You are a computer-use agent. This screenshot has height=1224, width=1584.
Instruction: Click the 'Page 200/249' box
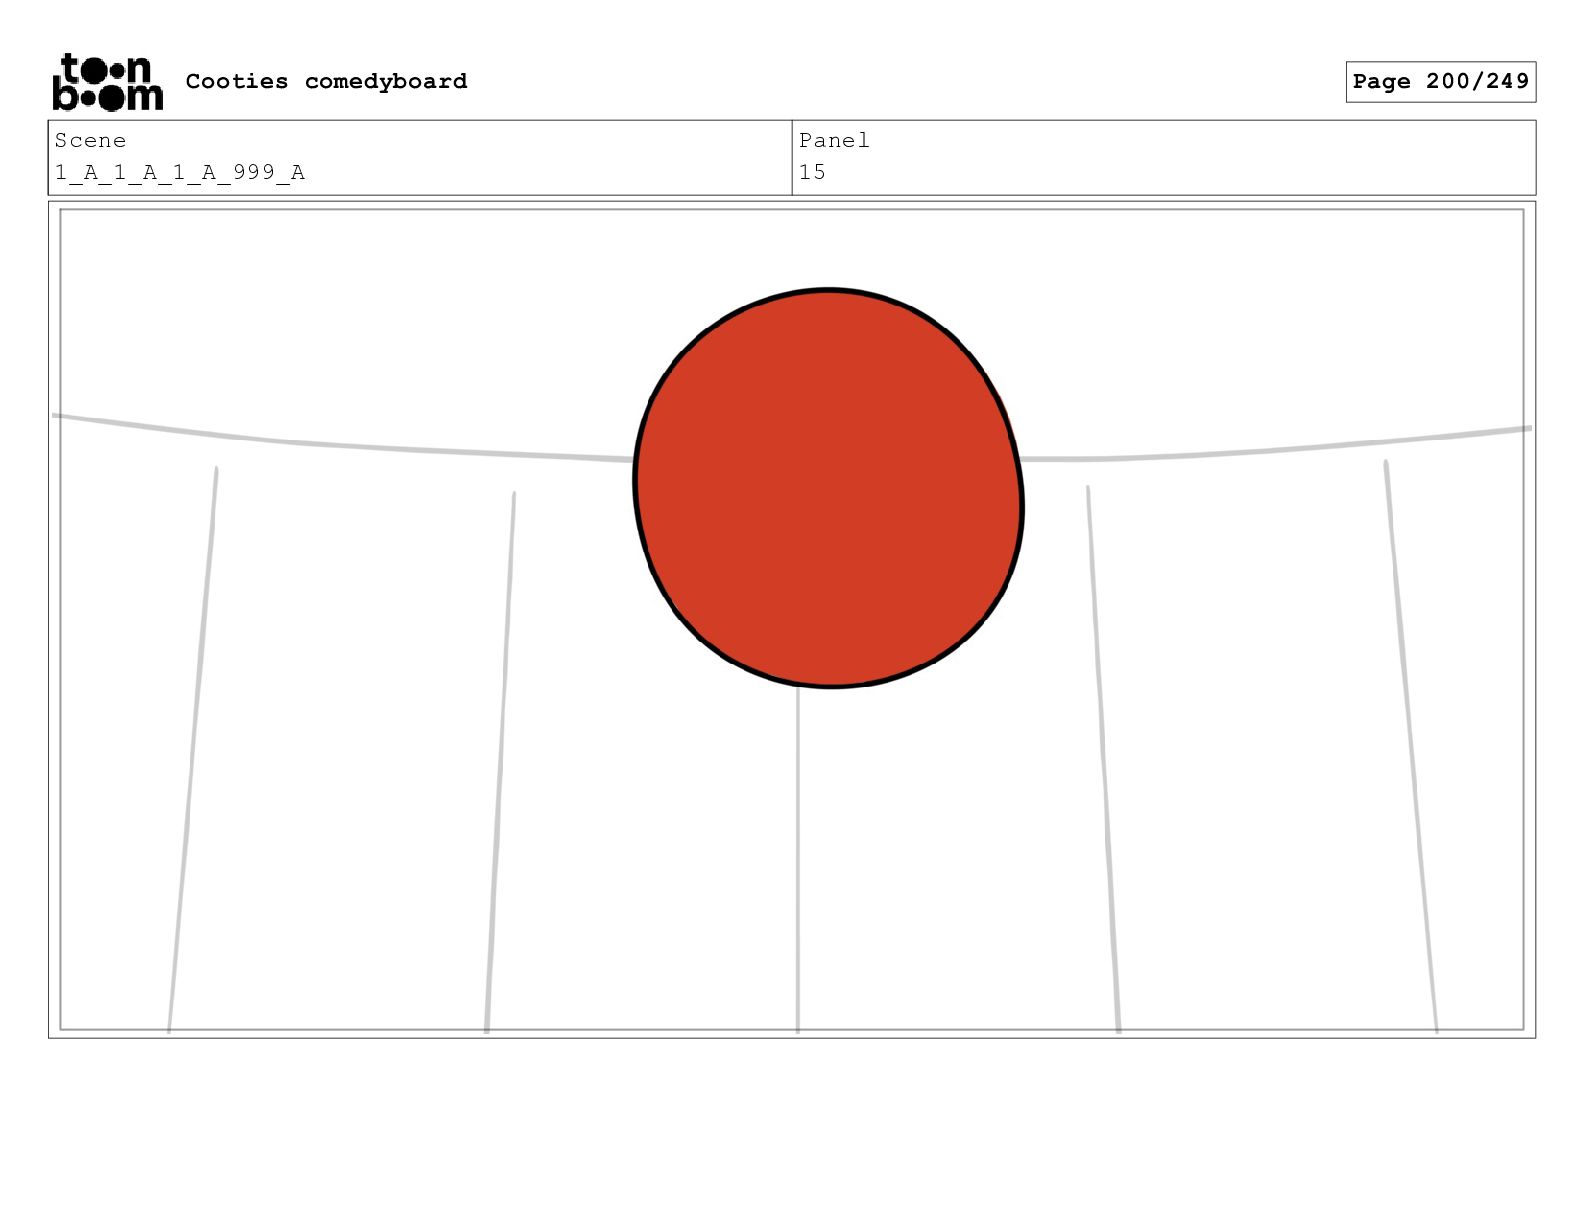click(1440, 81)
